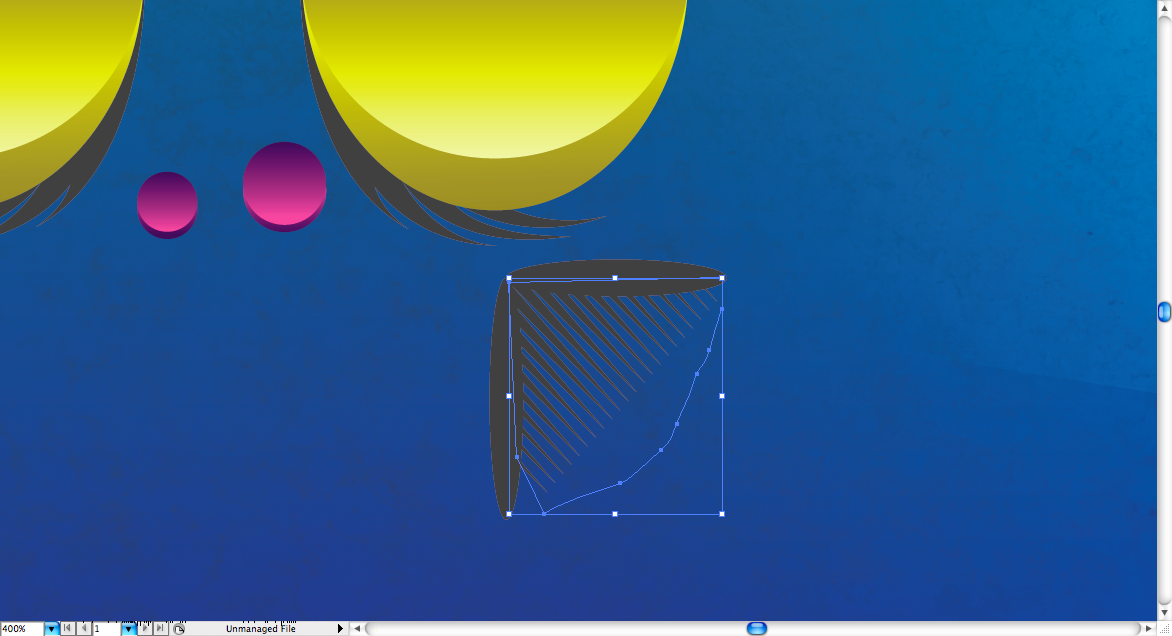Click the horizontal scrollbar right arrow
The height and width of the screenshot is (636, 1172).
click(1148, 629)
